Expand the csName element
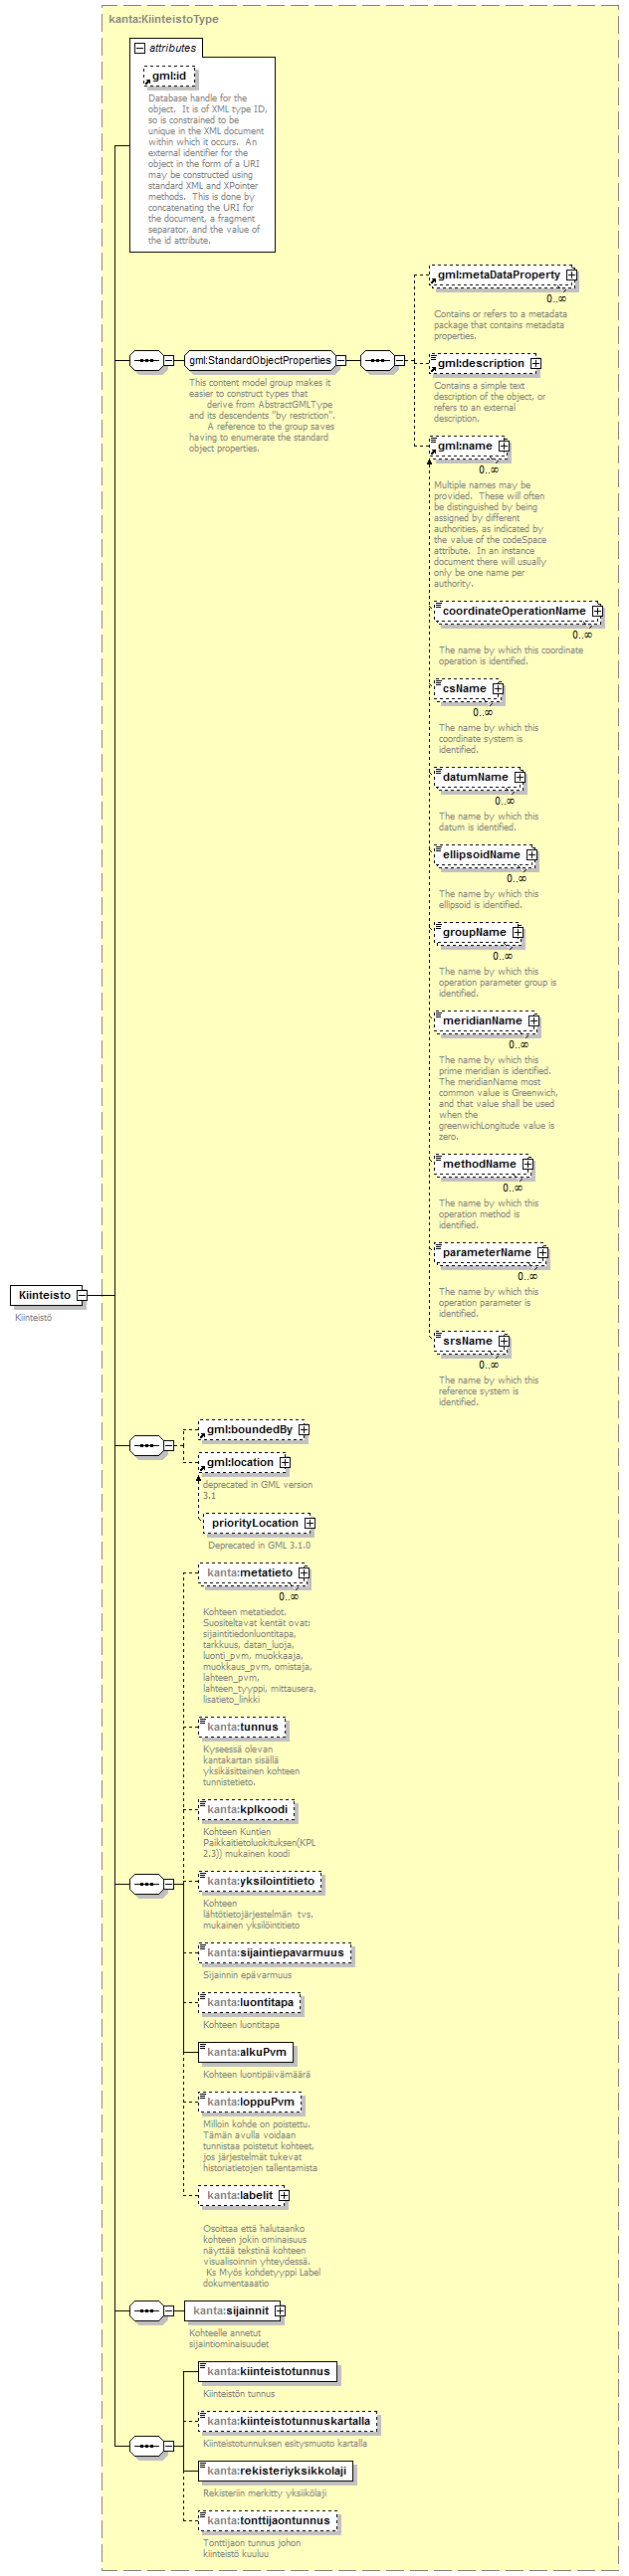 click(498, 689)
